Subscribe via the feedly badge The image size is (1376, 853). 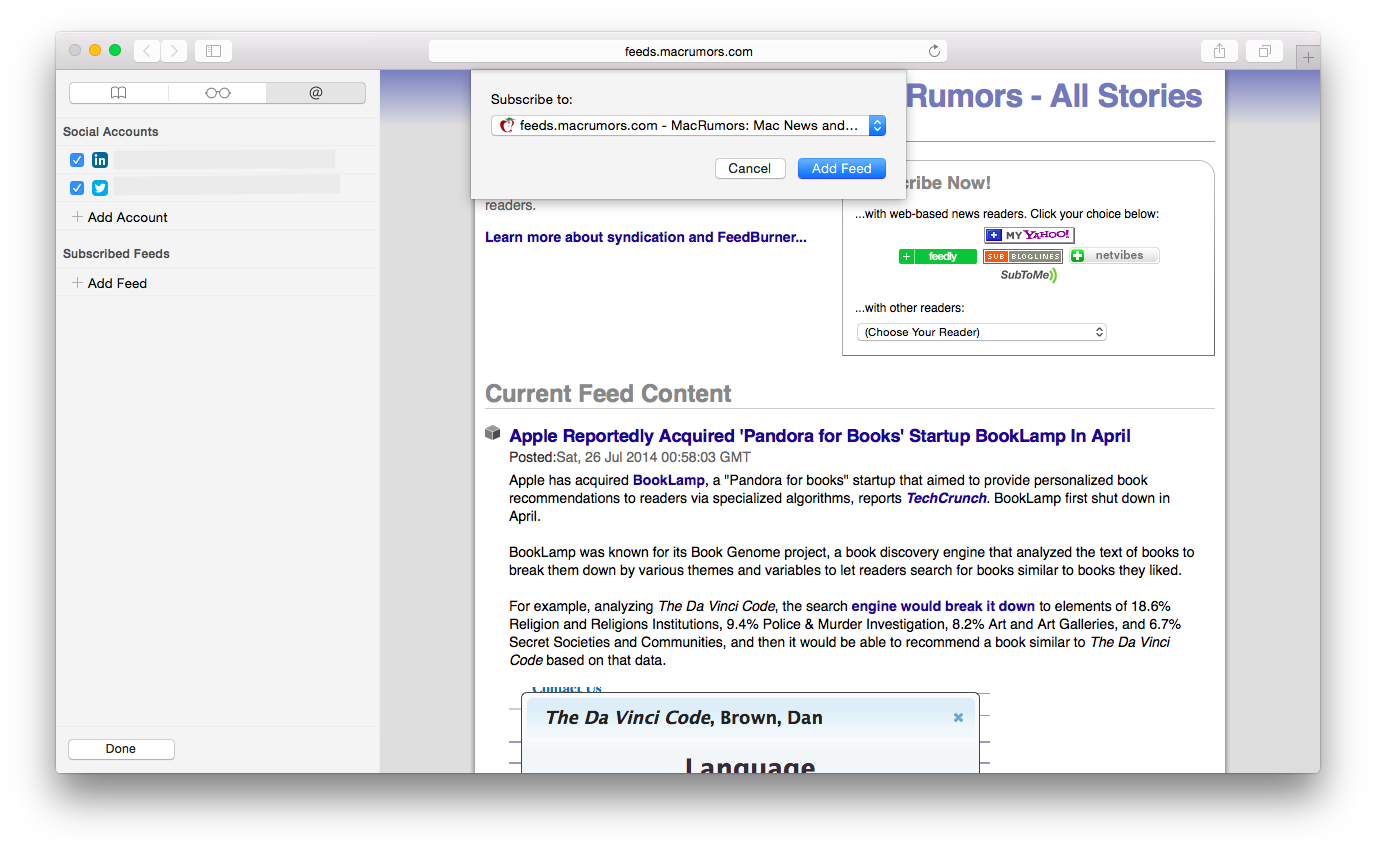938,256
